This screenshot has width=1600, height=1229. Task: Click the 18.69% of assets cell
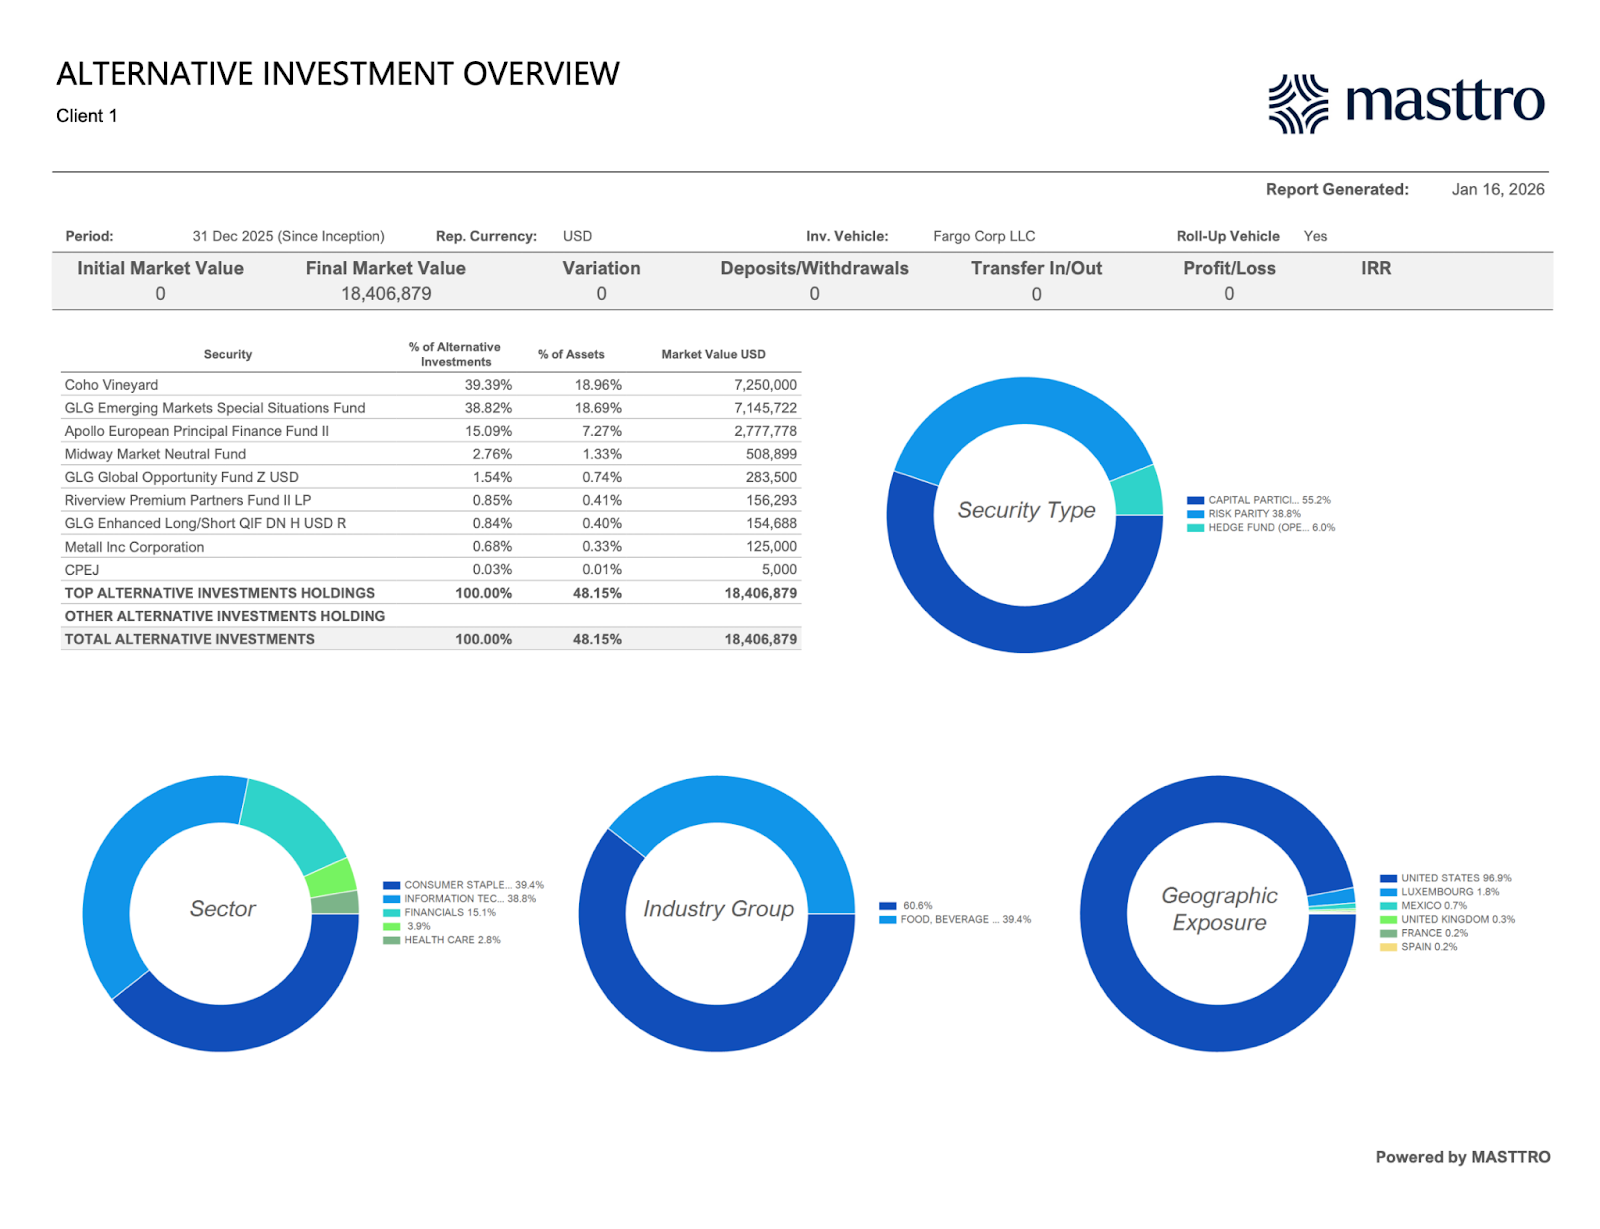pyautogui.click(x=598, y=408)
